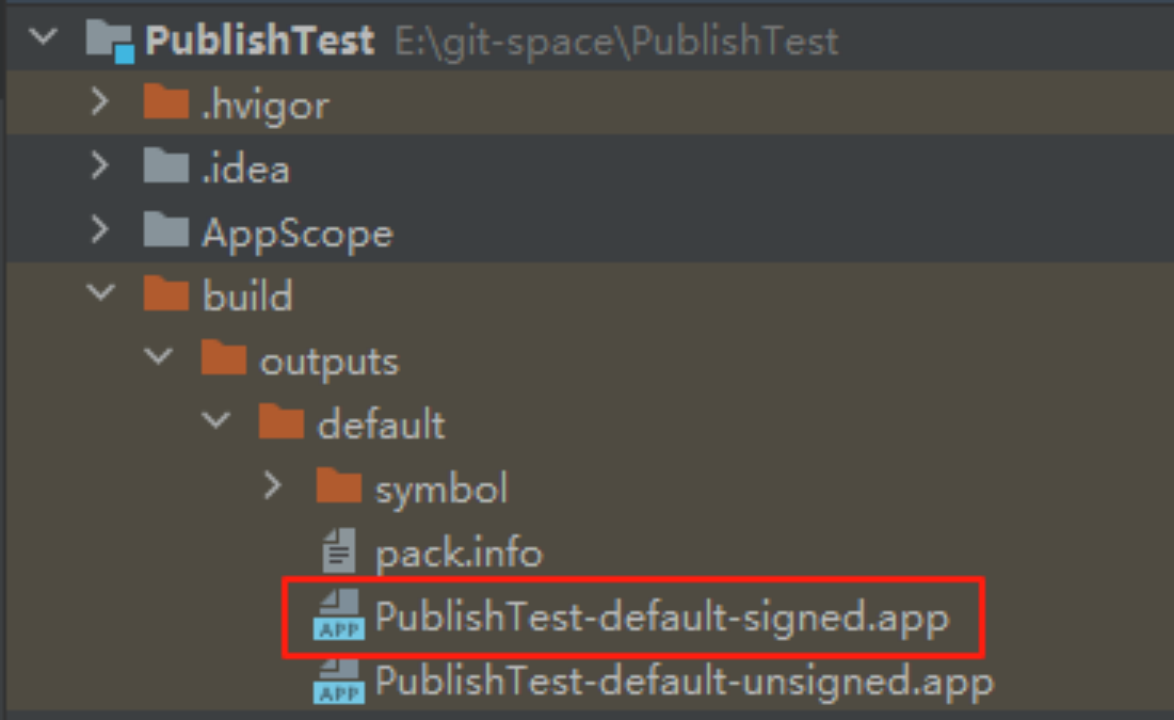Select the pack.info file name

(x=459, y=553)
